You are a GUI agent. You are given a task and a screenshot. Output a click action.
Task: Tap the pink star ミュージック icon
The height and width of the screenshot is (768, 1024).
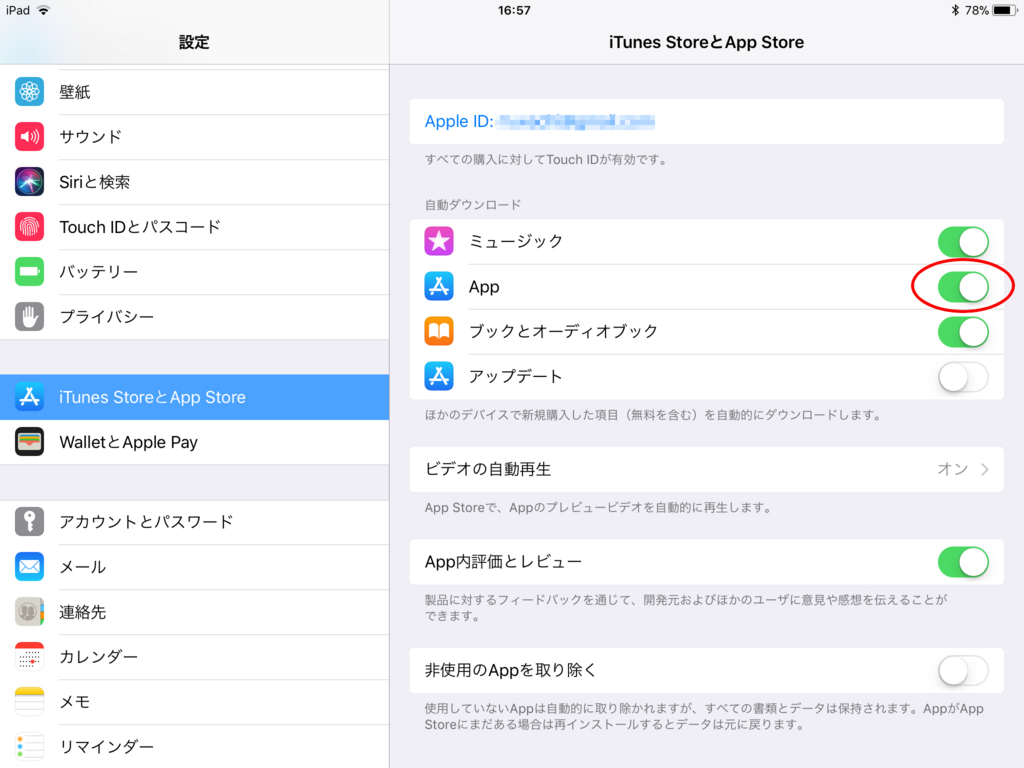[439, 241]
